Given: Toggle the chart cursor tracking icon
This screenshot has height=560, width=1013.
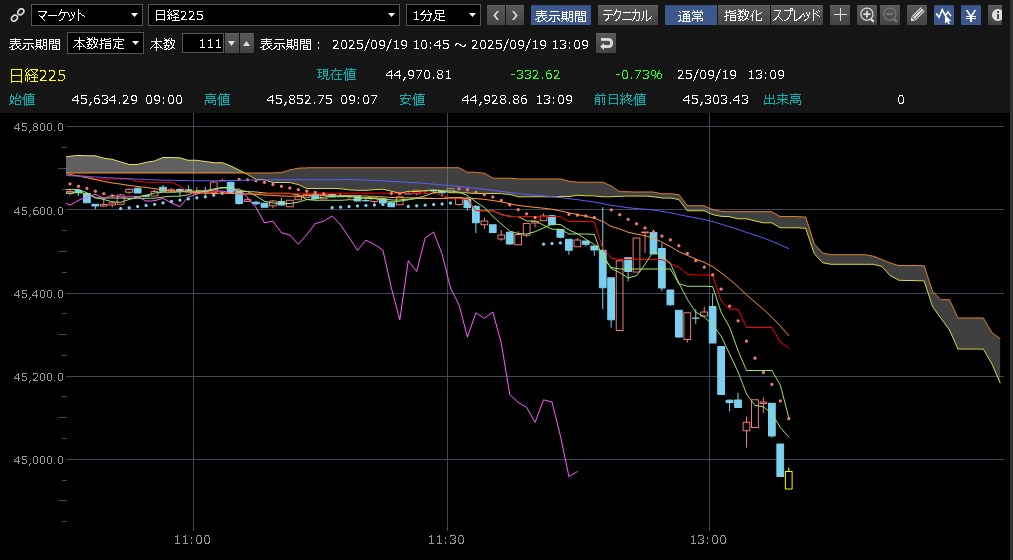Looking at the screenshot, I should (x=943, y=16).
